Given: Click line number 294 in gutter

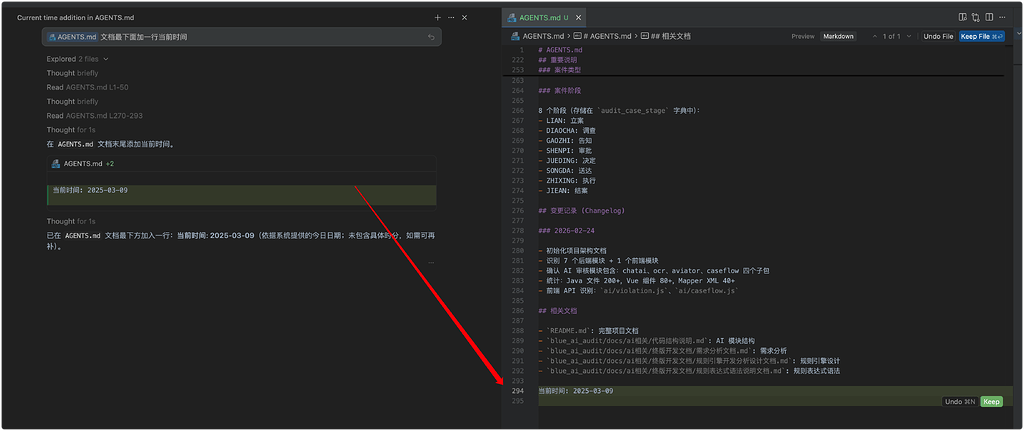Looking at the screenshot, I should click(x=517, y=391).
